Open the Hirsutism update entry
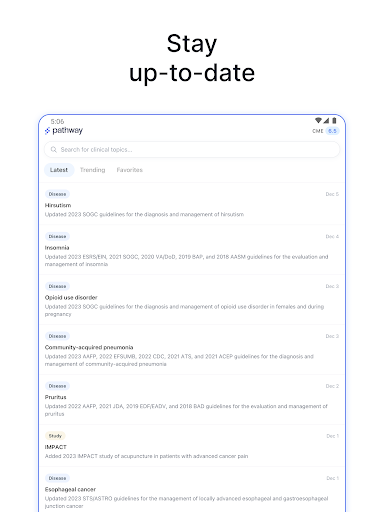Viewport: 384px width, 512px height. (192, 204)
